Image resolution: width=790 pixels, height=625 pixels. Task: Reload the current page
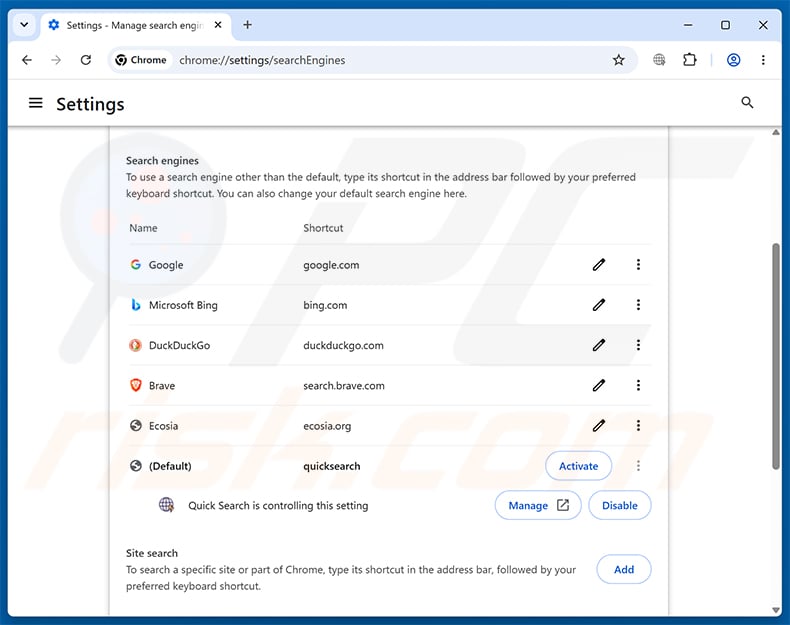click(x=86, y=60)
